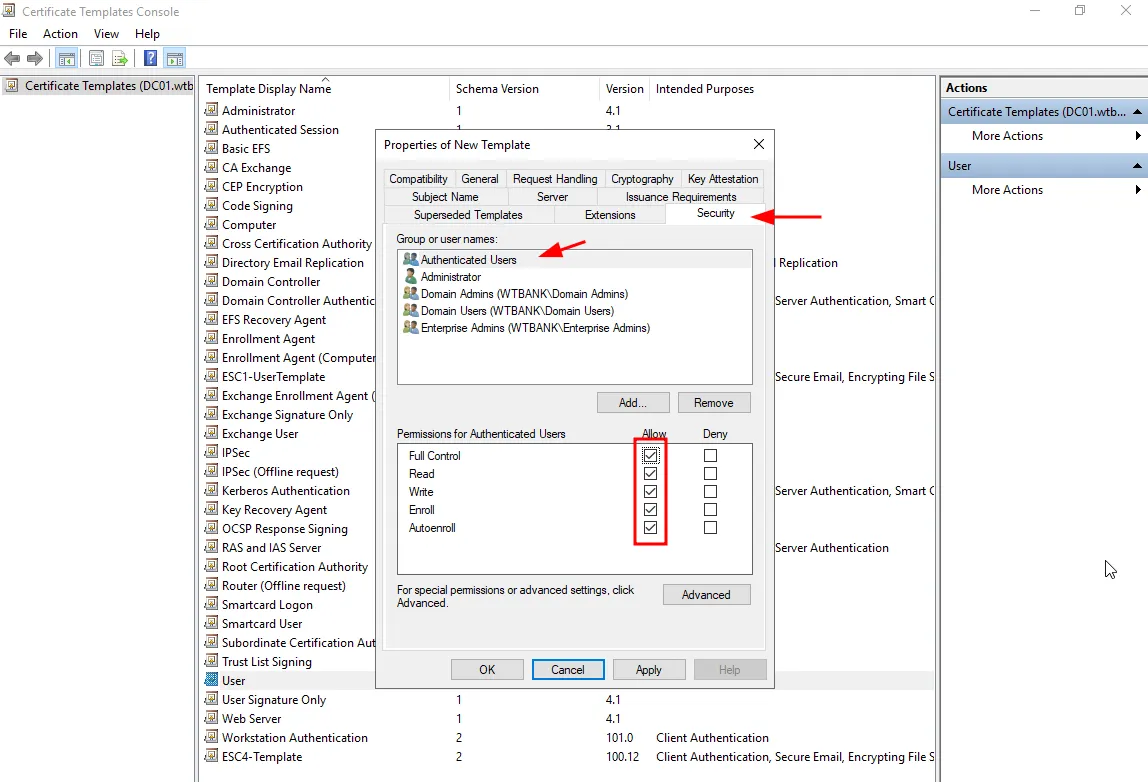This screenshot has height=782, width=1148.
Task: Select the ESC4-Template certificate icon
Action: [211, 757]
